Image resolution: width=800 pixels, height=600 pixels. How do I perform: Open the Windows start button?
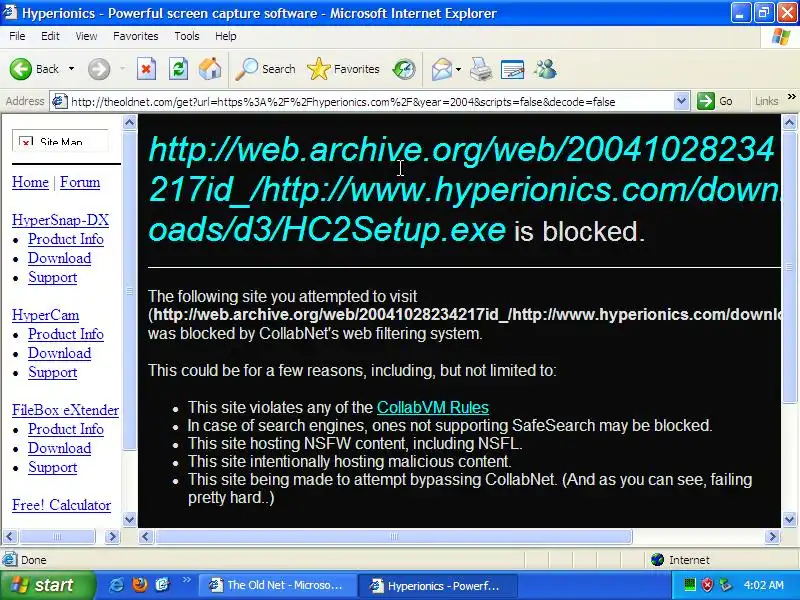click(47, 585)
